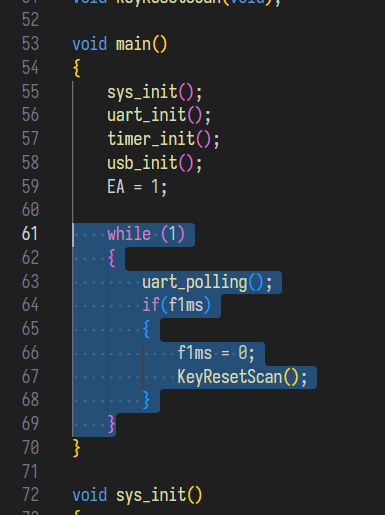The image size is (385, 515).
Task: Click the 'EA = 1;' statement
Action: click(137, 186)
